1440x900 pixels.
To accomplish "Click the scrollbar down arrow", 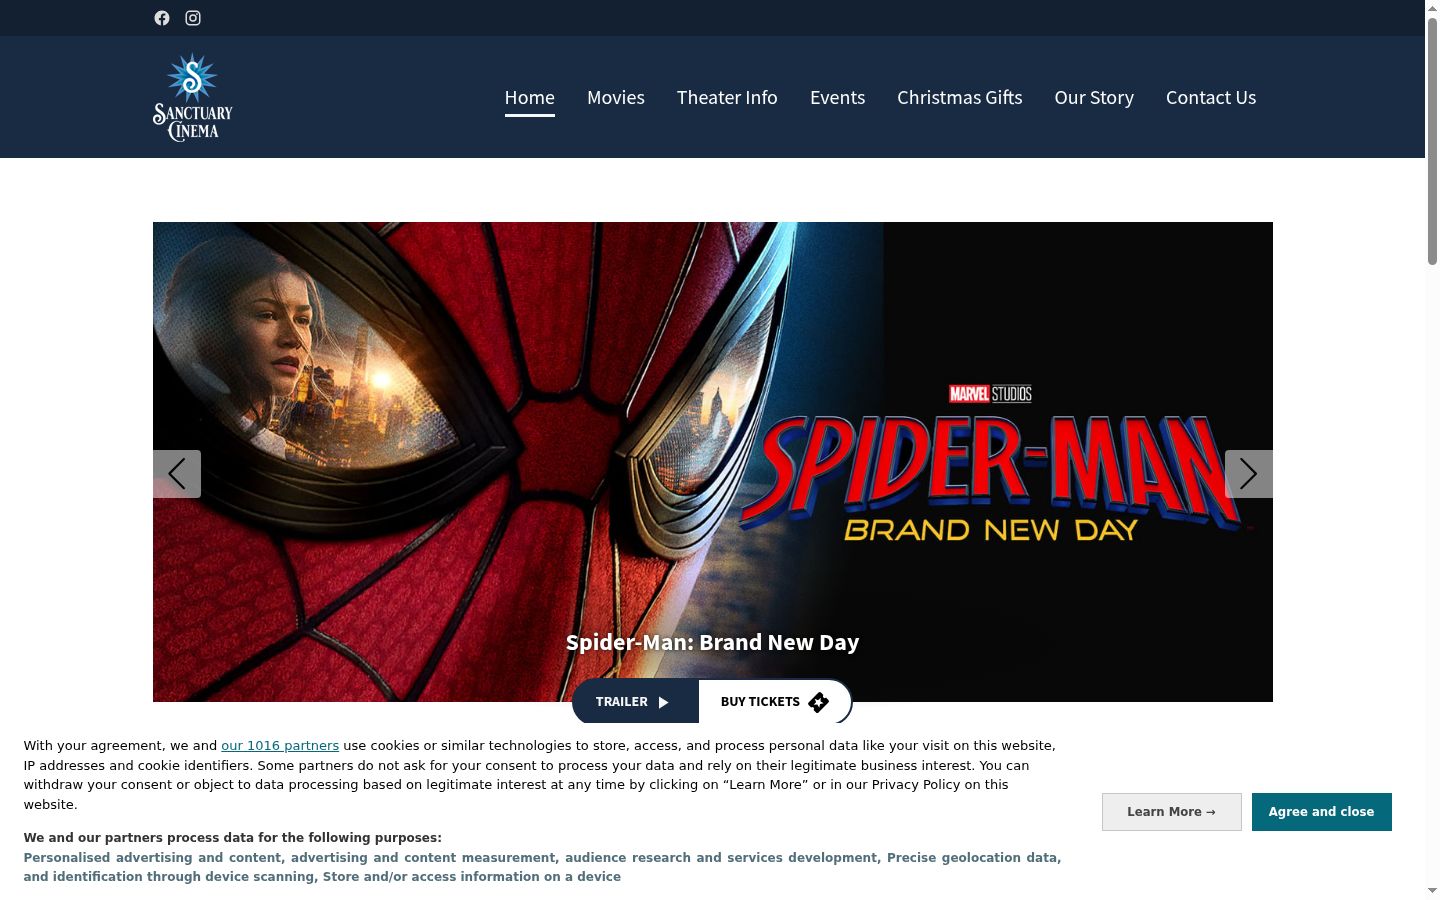I will pyautogui.click(x=1432, y=891).
